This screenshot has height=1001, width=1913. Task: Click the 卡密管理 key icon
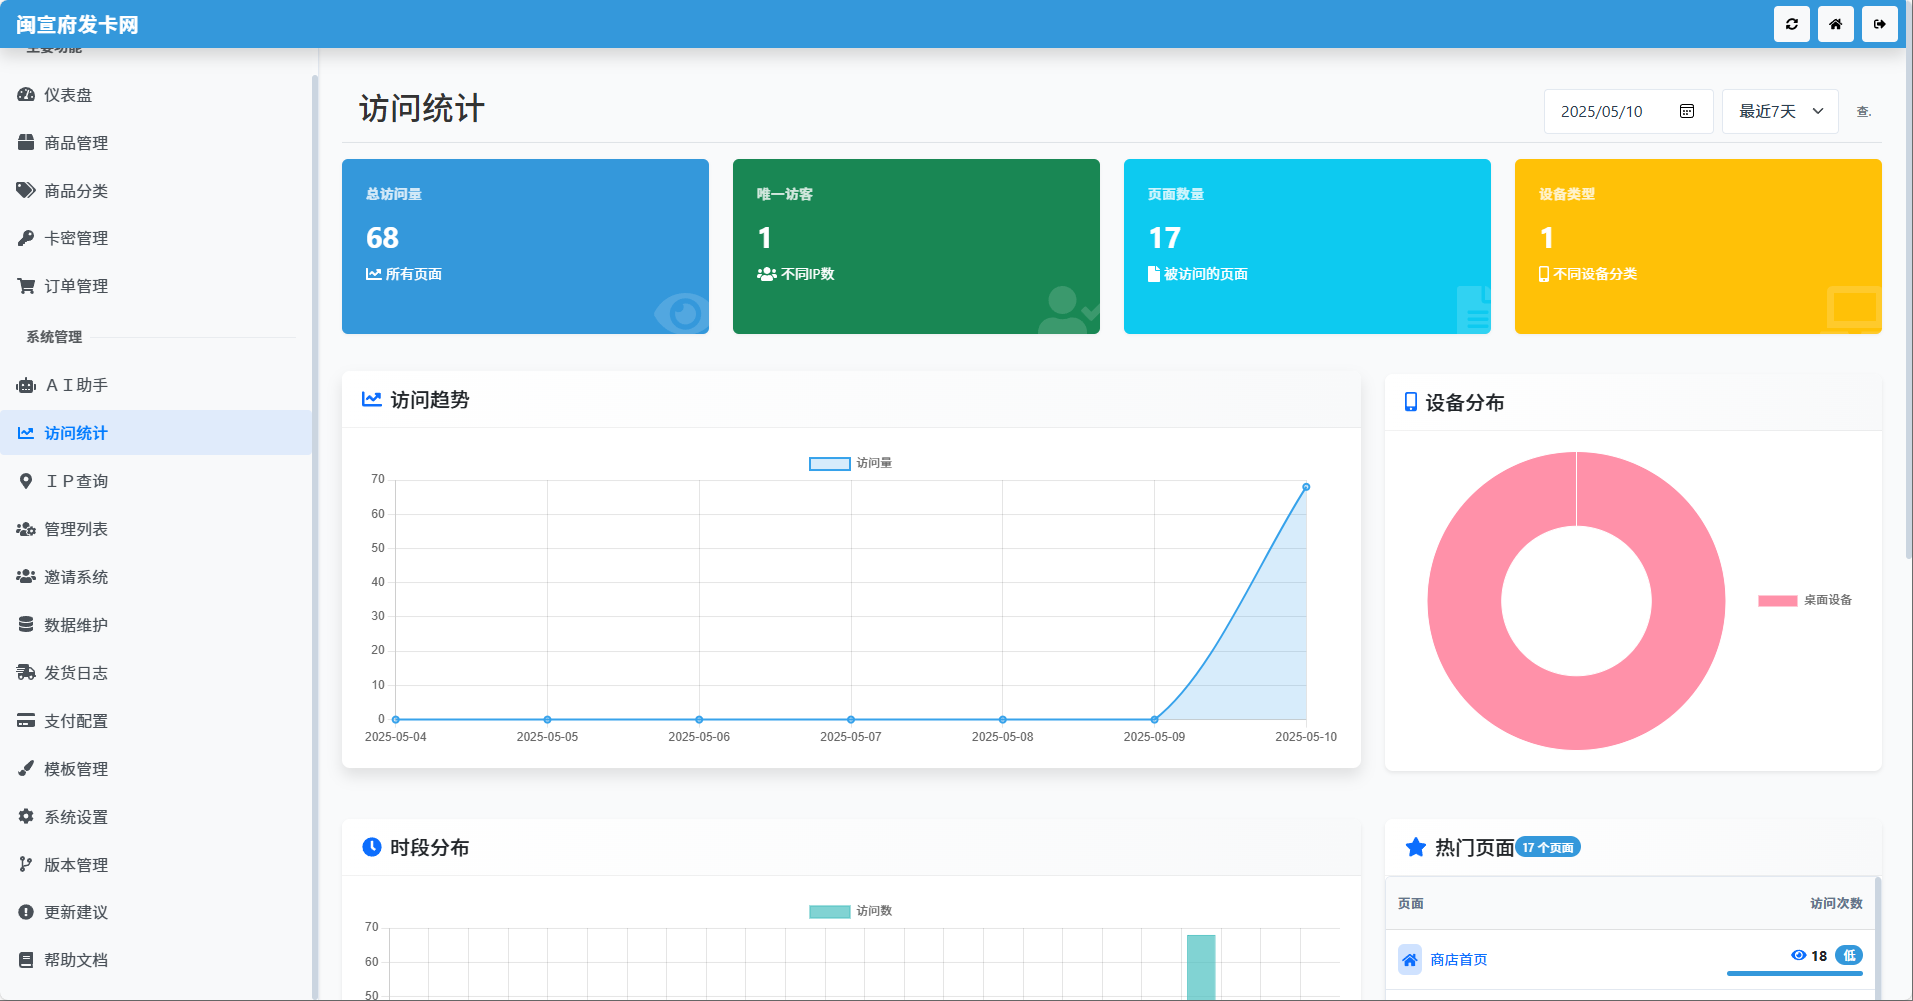pyautogui.click(x=26, y=238)
